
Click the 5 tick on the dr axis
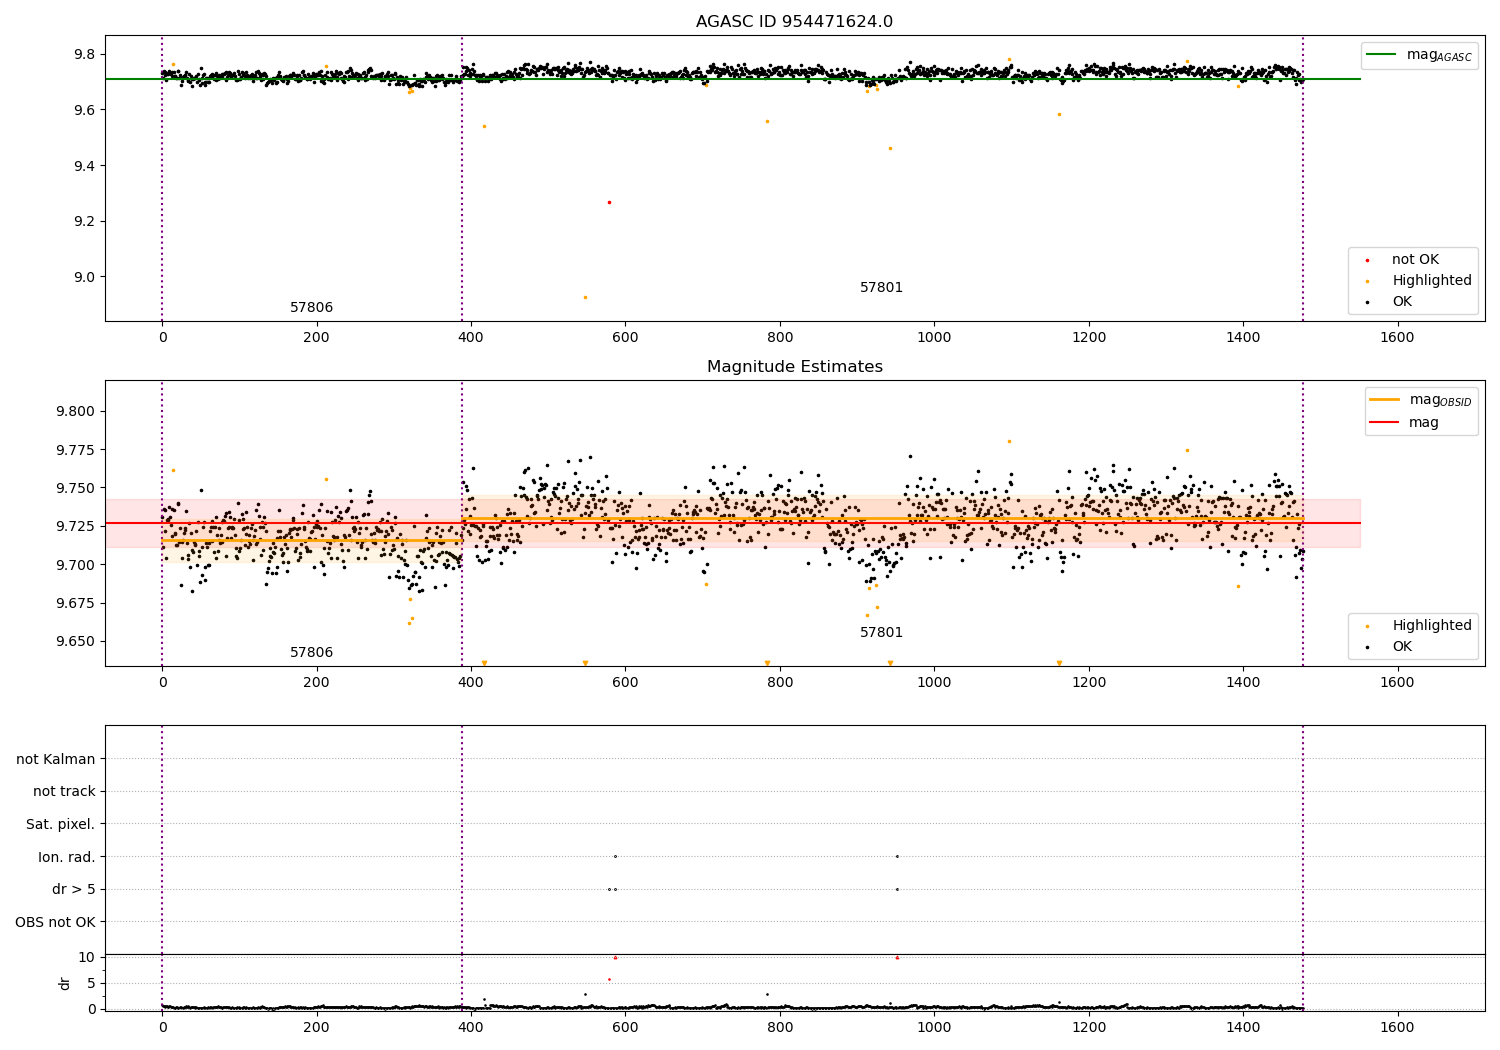(x=91, y=983)
